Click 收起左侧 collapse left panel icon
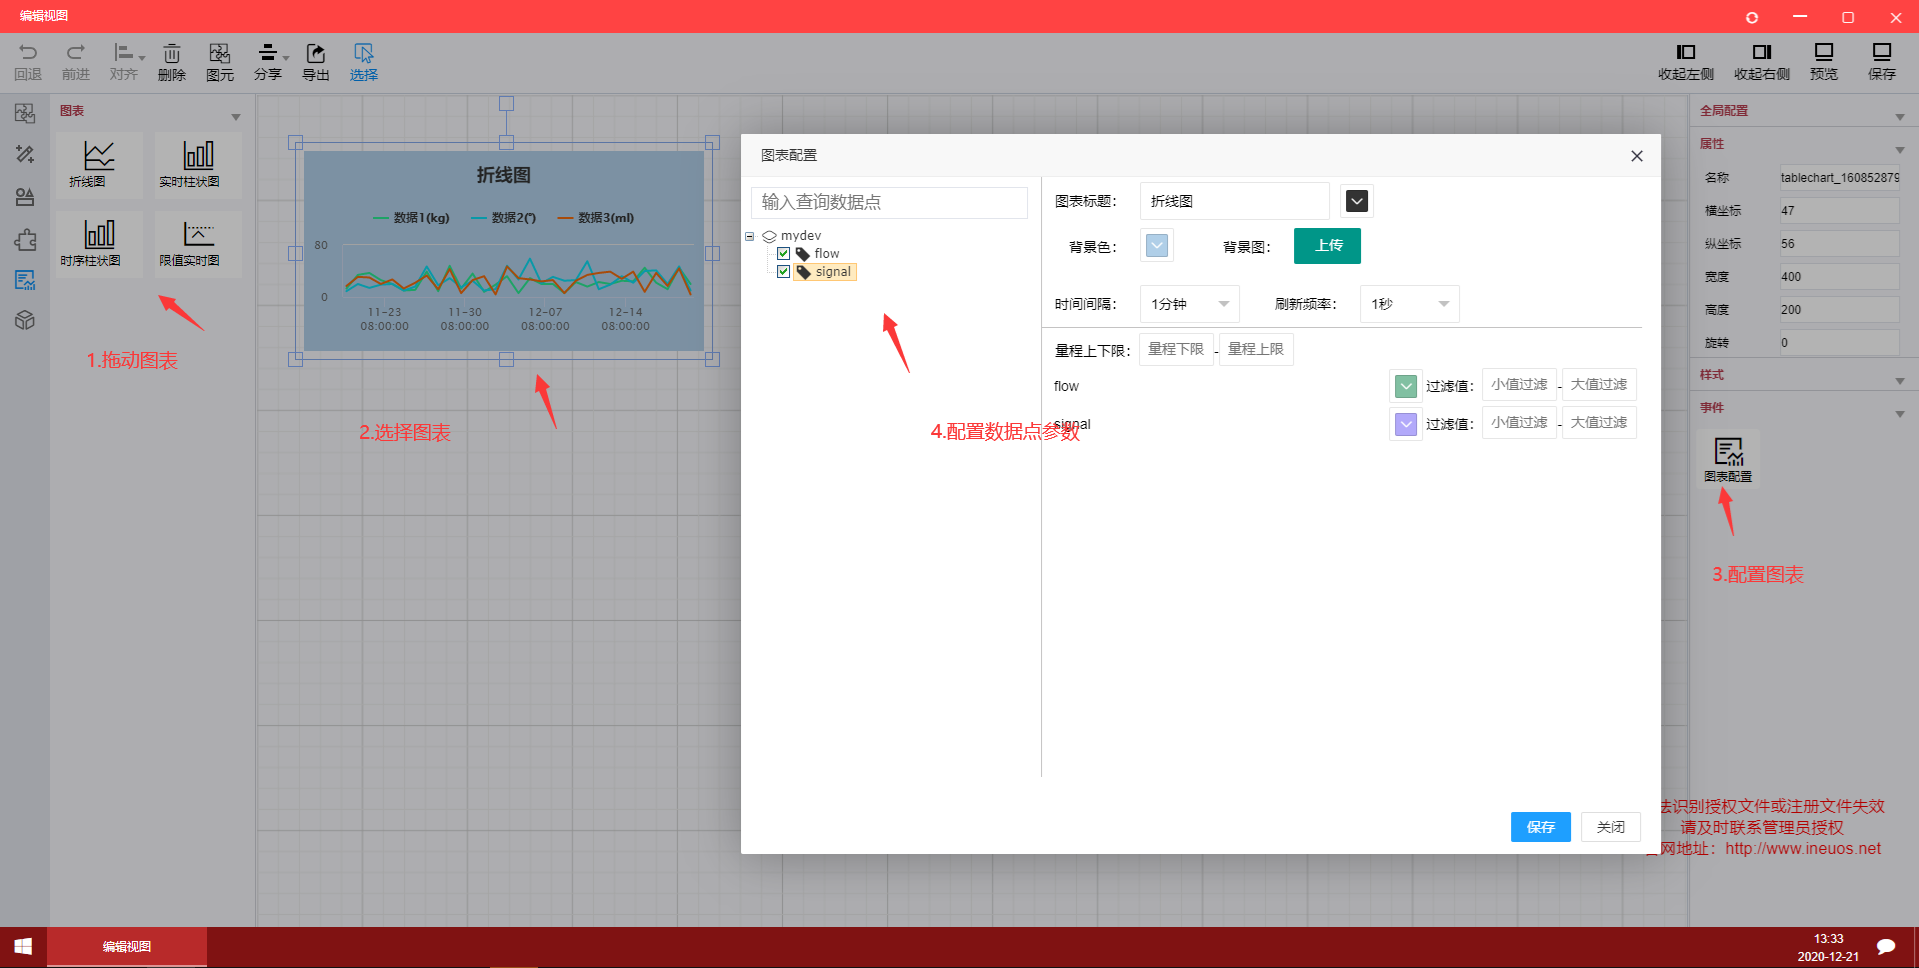The height and width of the screenshot is (968, 1919). [x=1686, y=62]
